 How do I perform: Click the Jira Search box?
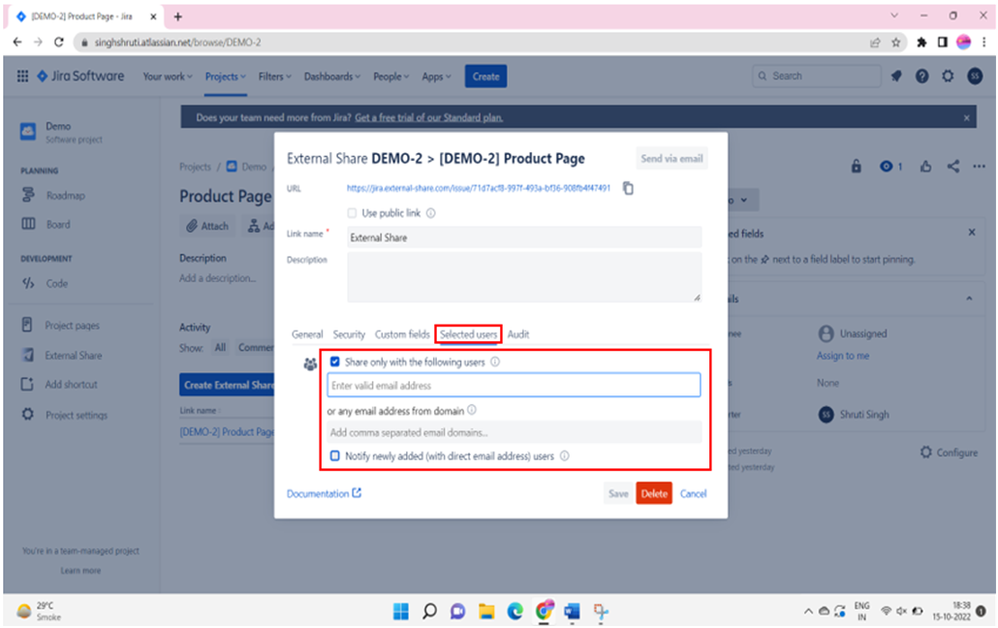(817, 76)
